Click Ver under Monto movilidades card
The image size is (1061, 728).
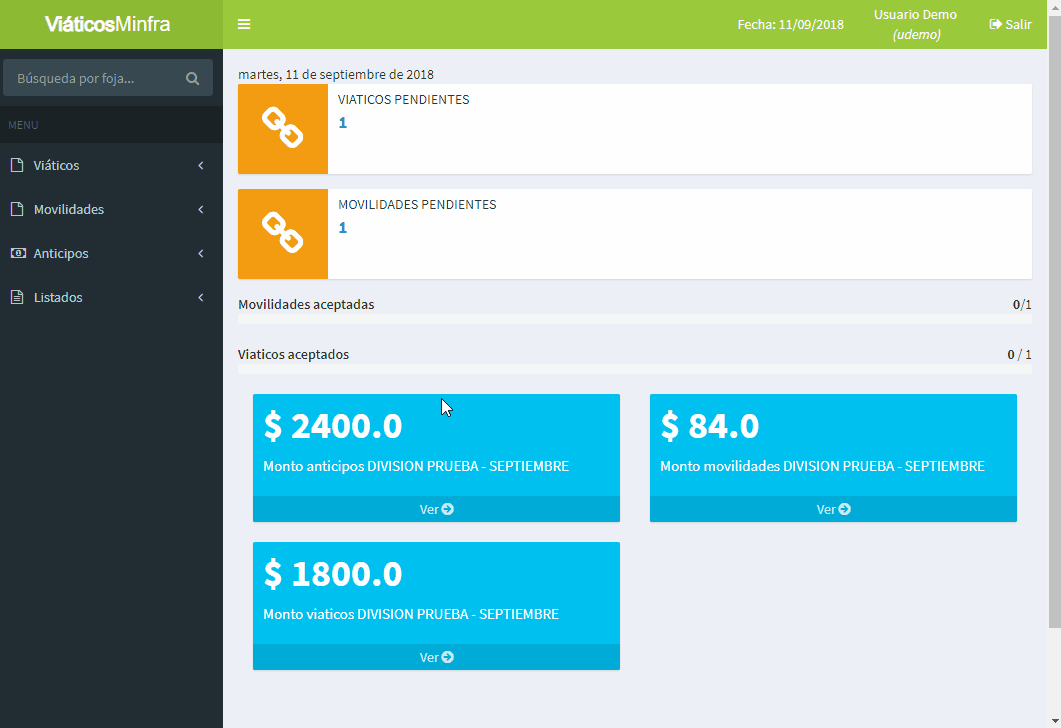833,509
